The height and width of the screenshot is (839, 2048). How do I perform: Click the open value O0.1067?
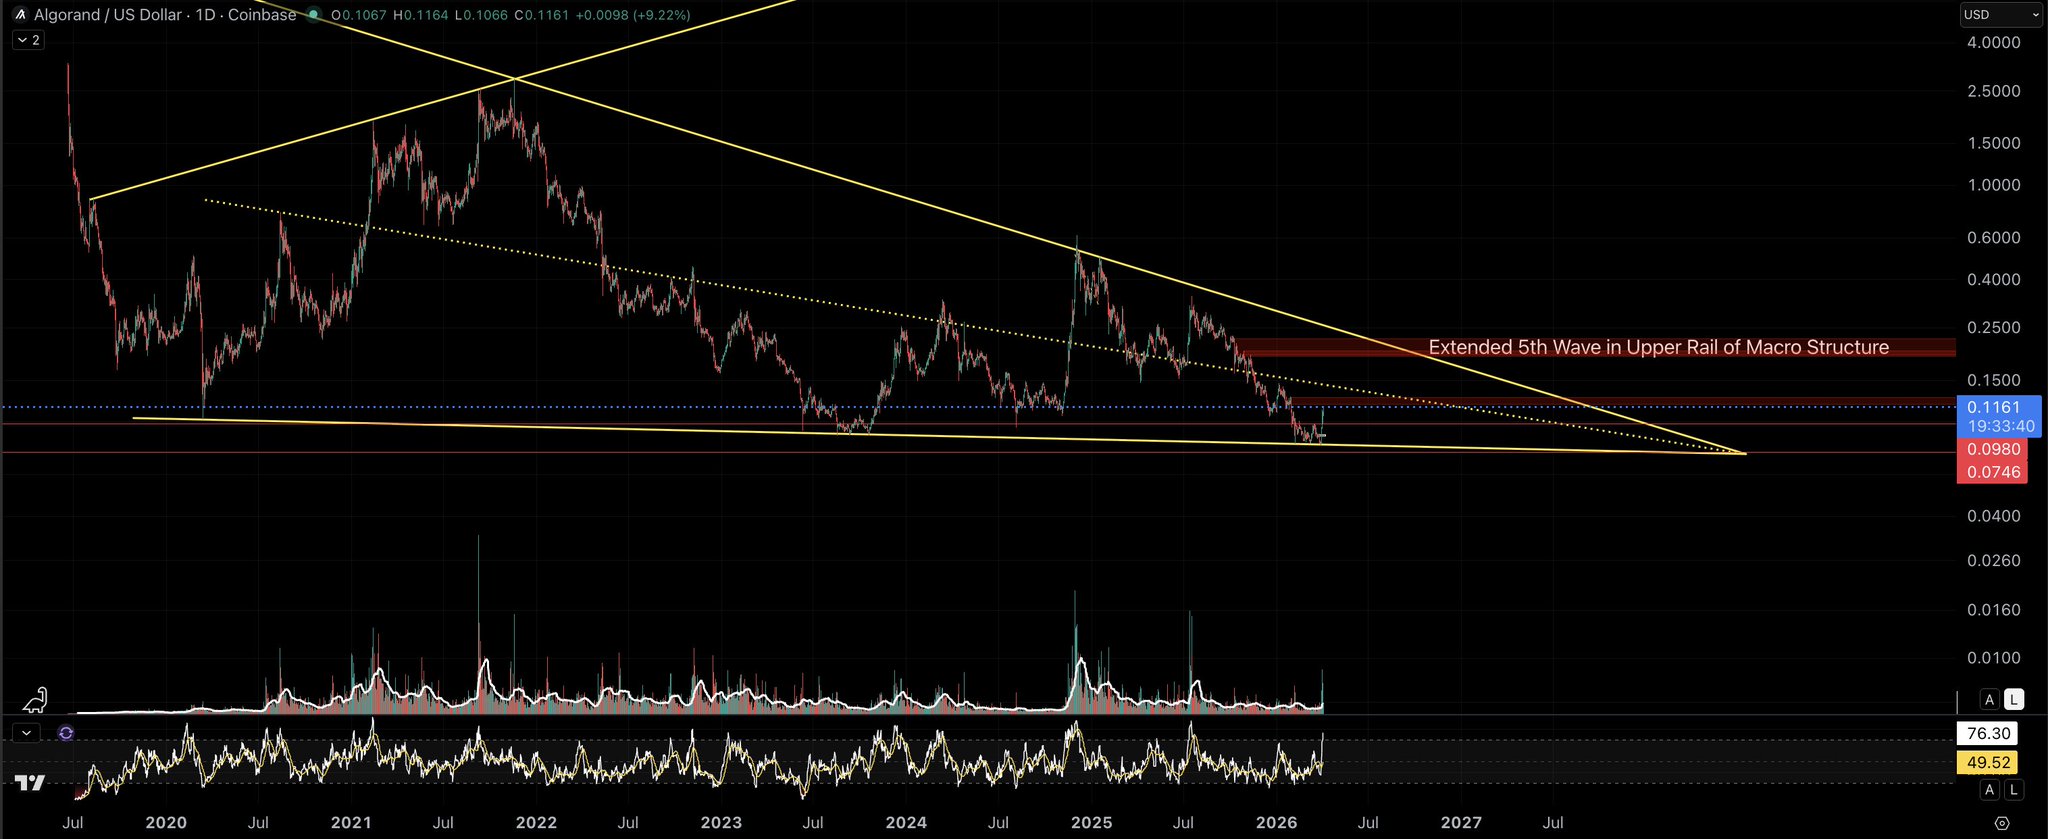point(360,15)
